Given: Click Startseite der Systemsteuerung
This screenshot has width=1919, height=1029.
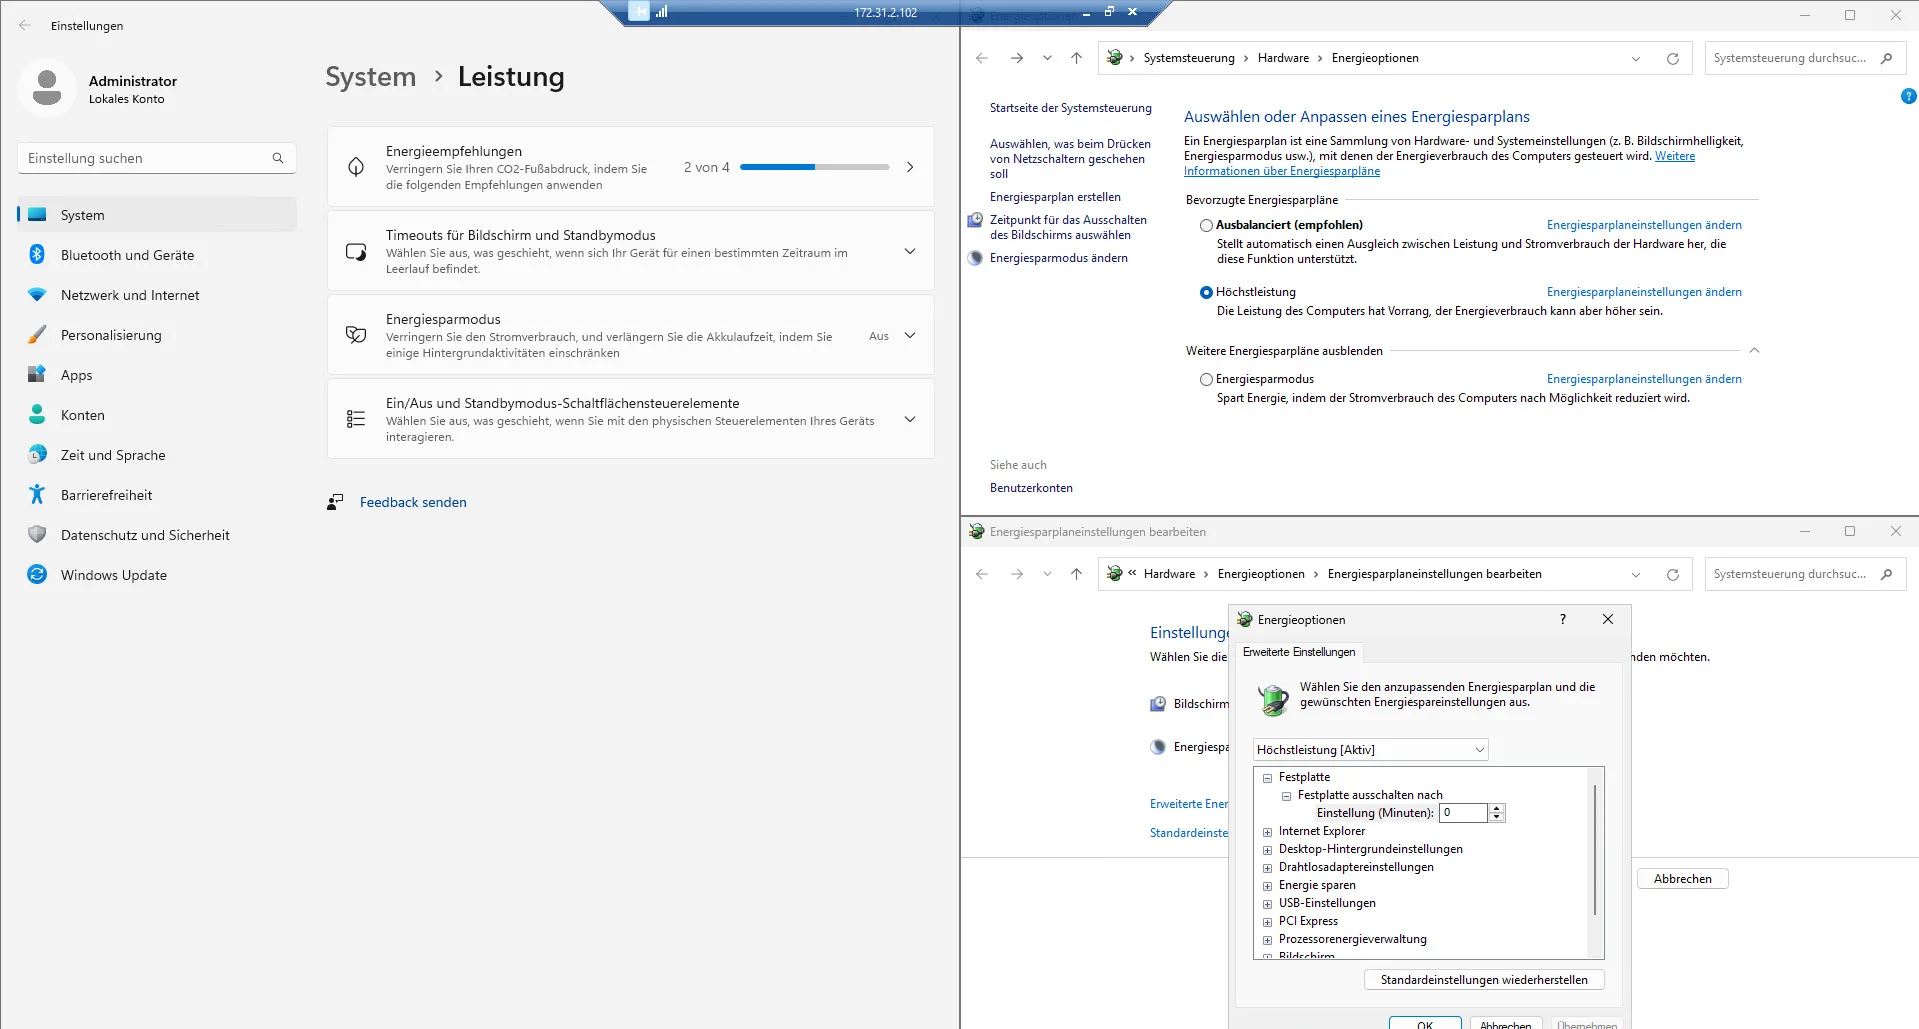Looking at the screenshot, I should point(1070,108).
